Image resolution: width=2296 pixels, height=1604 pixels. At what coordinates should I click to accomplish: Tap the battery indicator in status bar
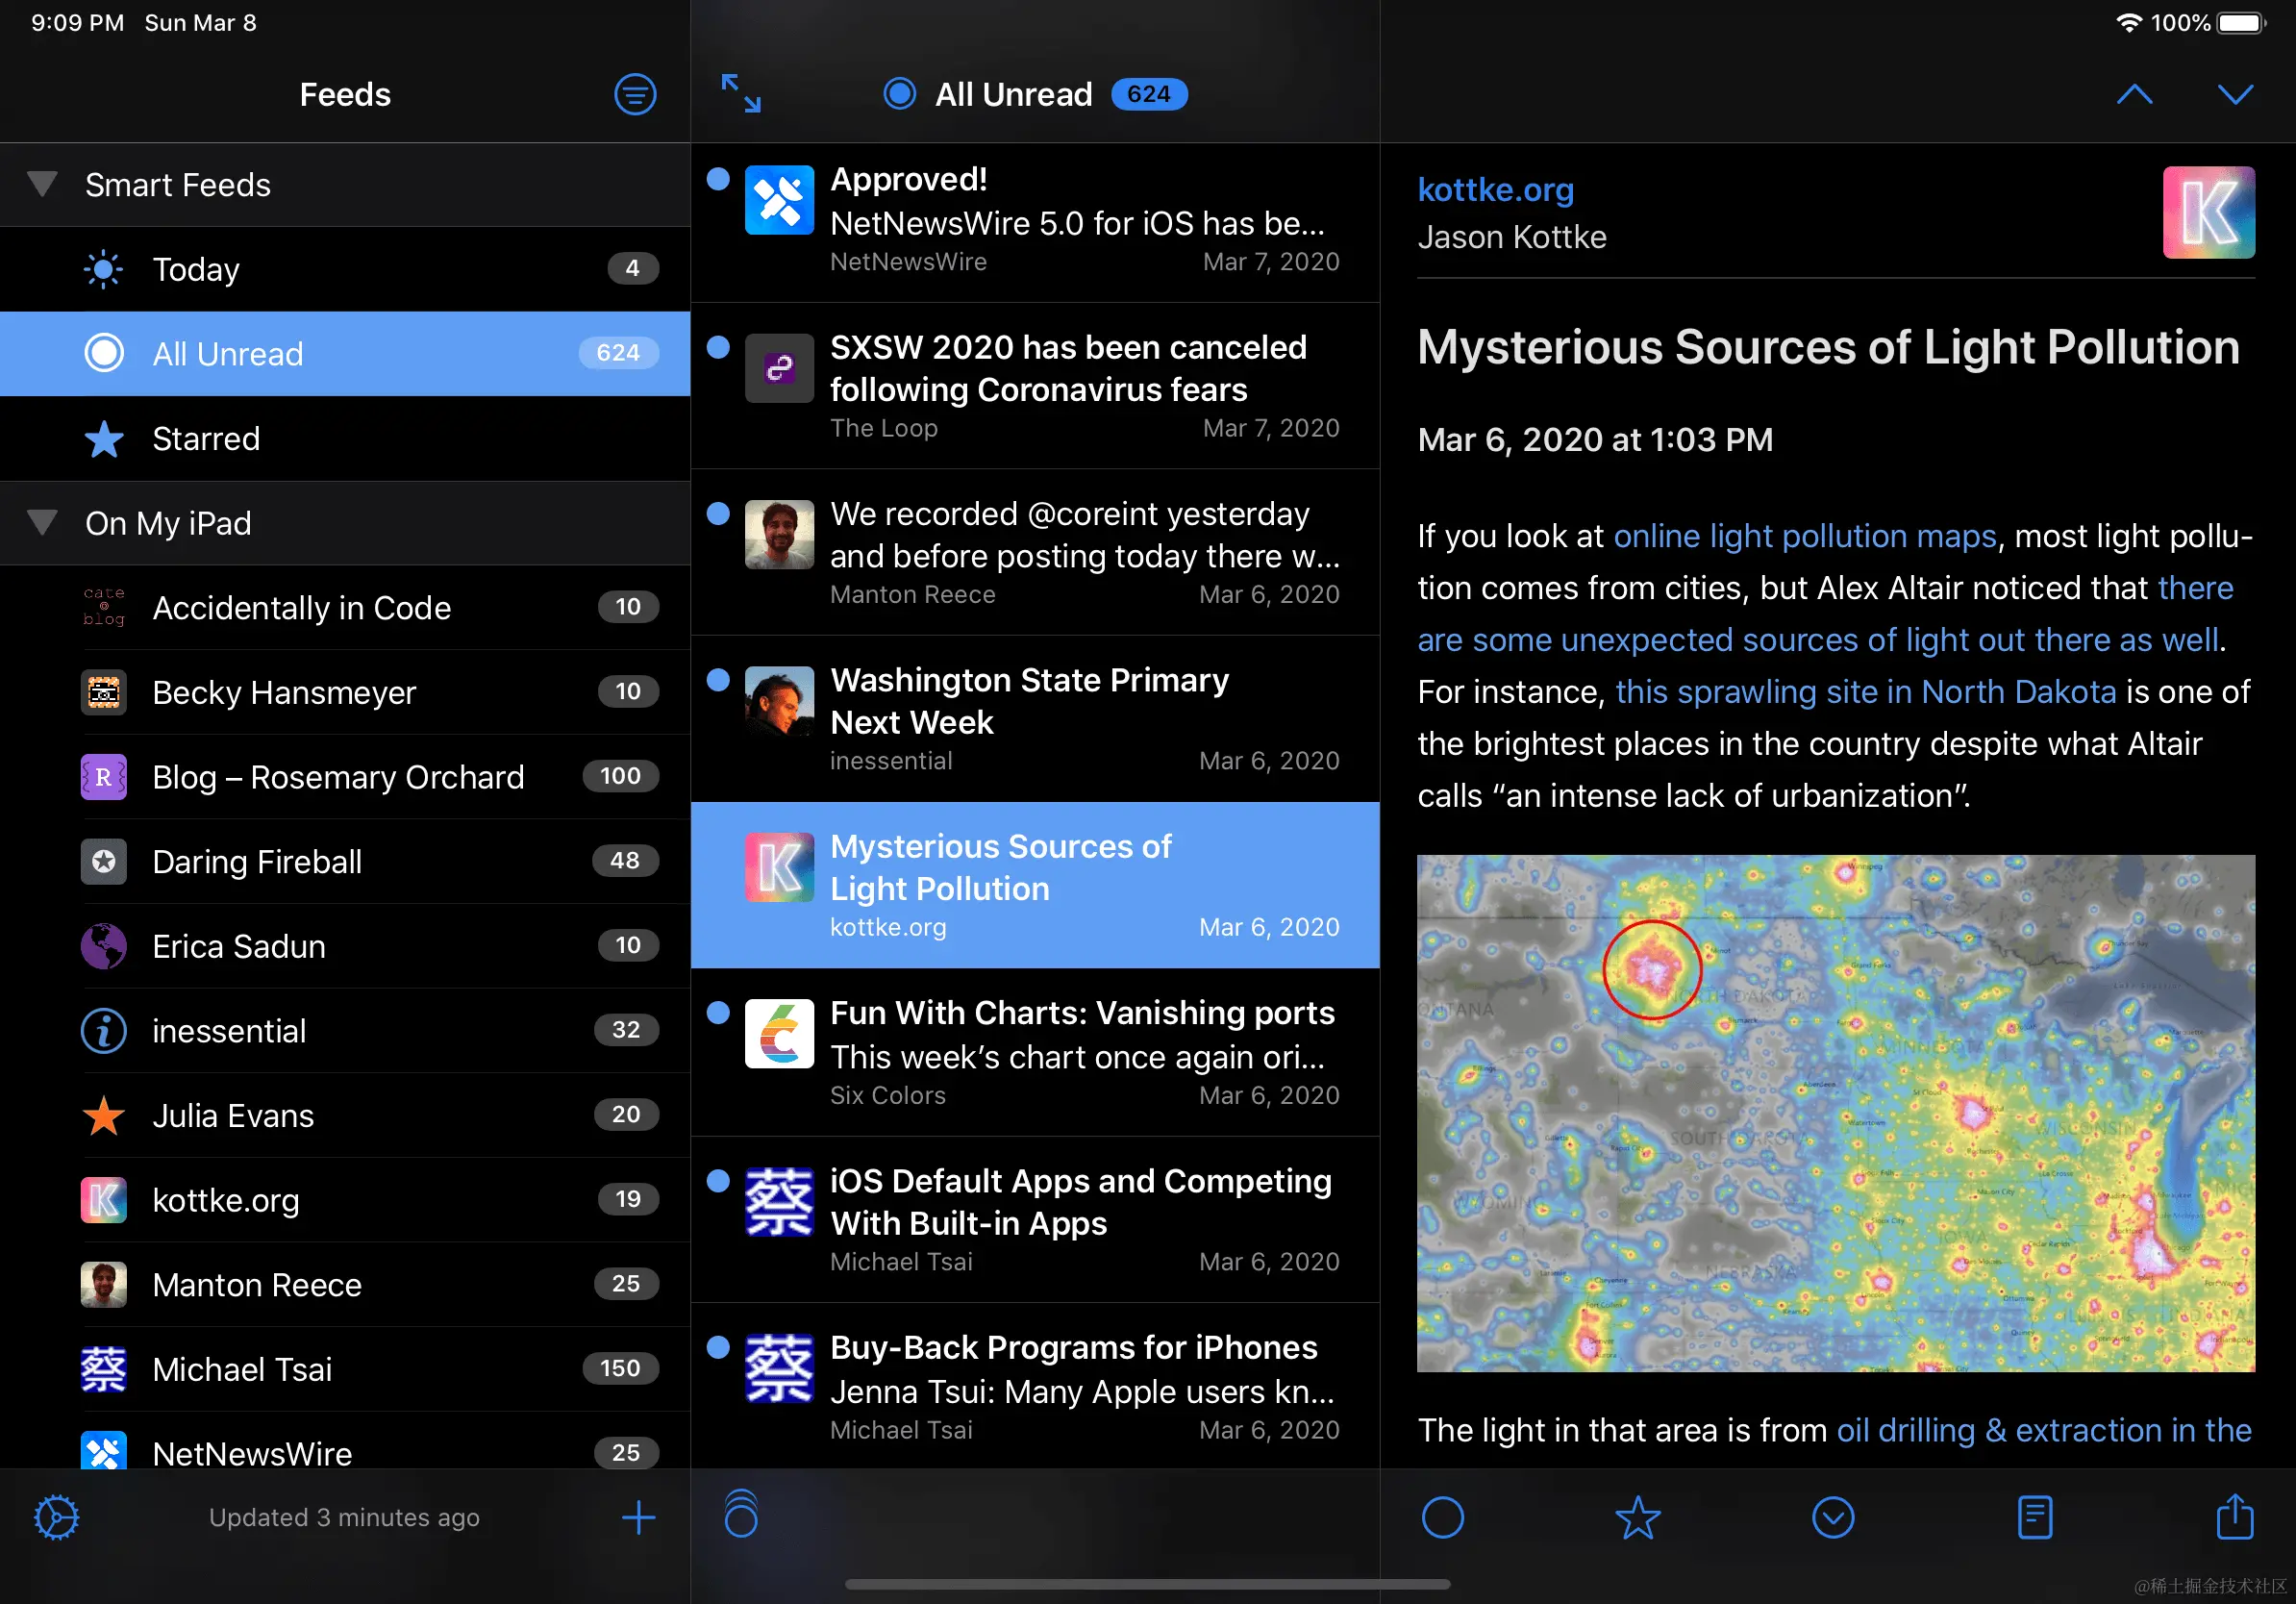point(2240,22)
